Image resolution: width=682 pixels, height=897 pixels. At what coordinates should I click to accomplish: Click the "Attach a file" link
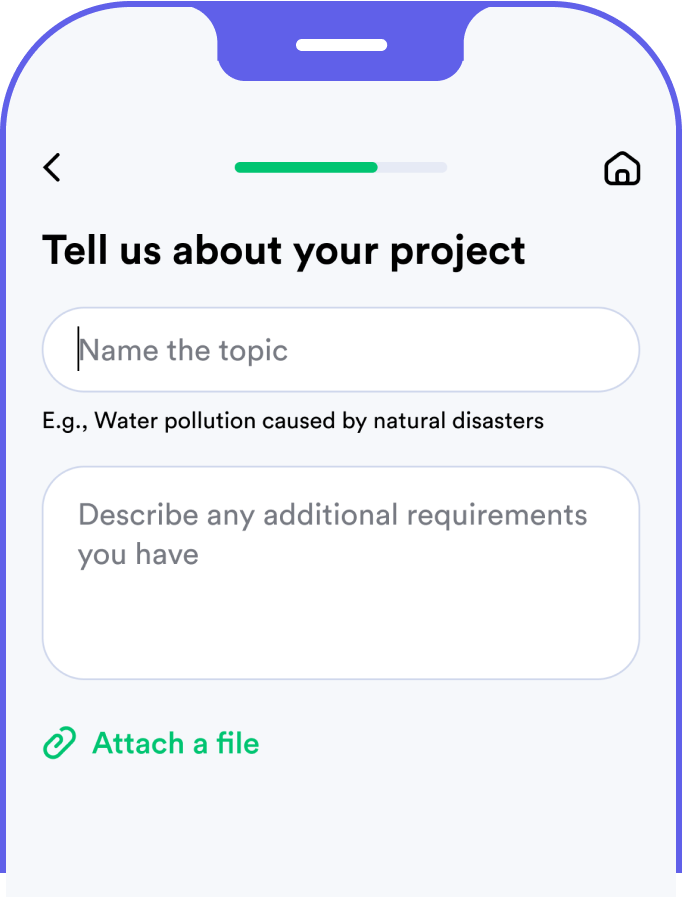coord(175,744)
